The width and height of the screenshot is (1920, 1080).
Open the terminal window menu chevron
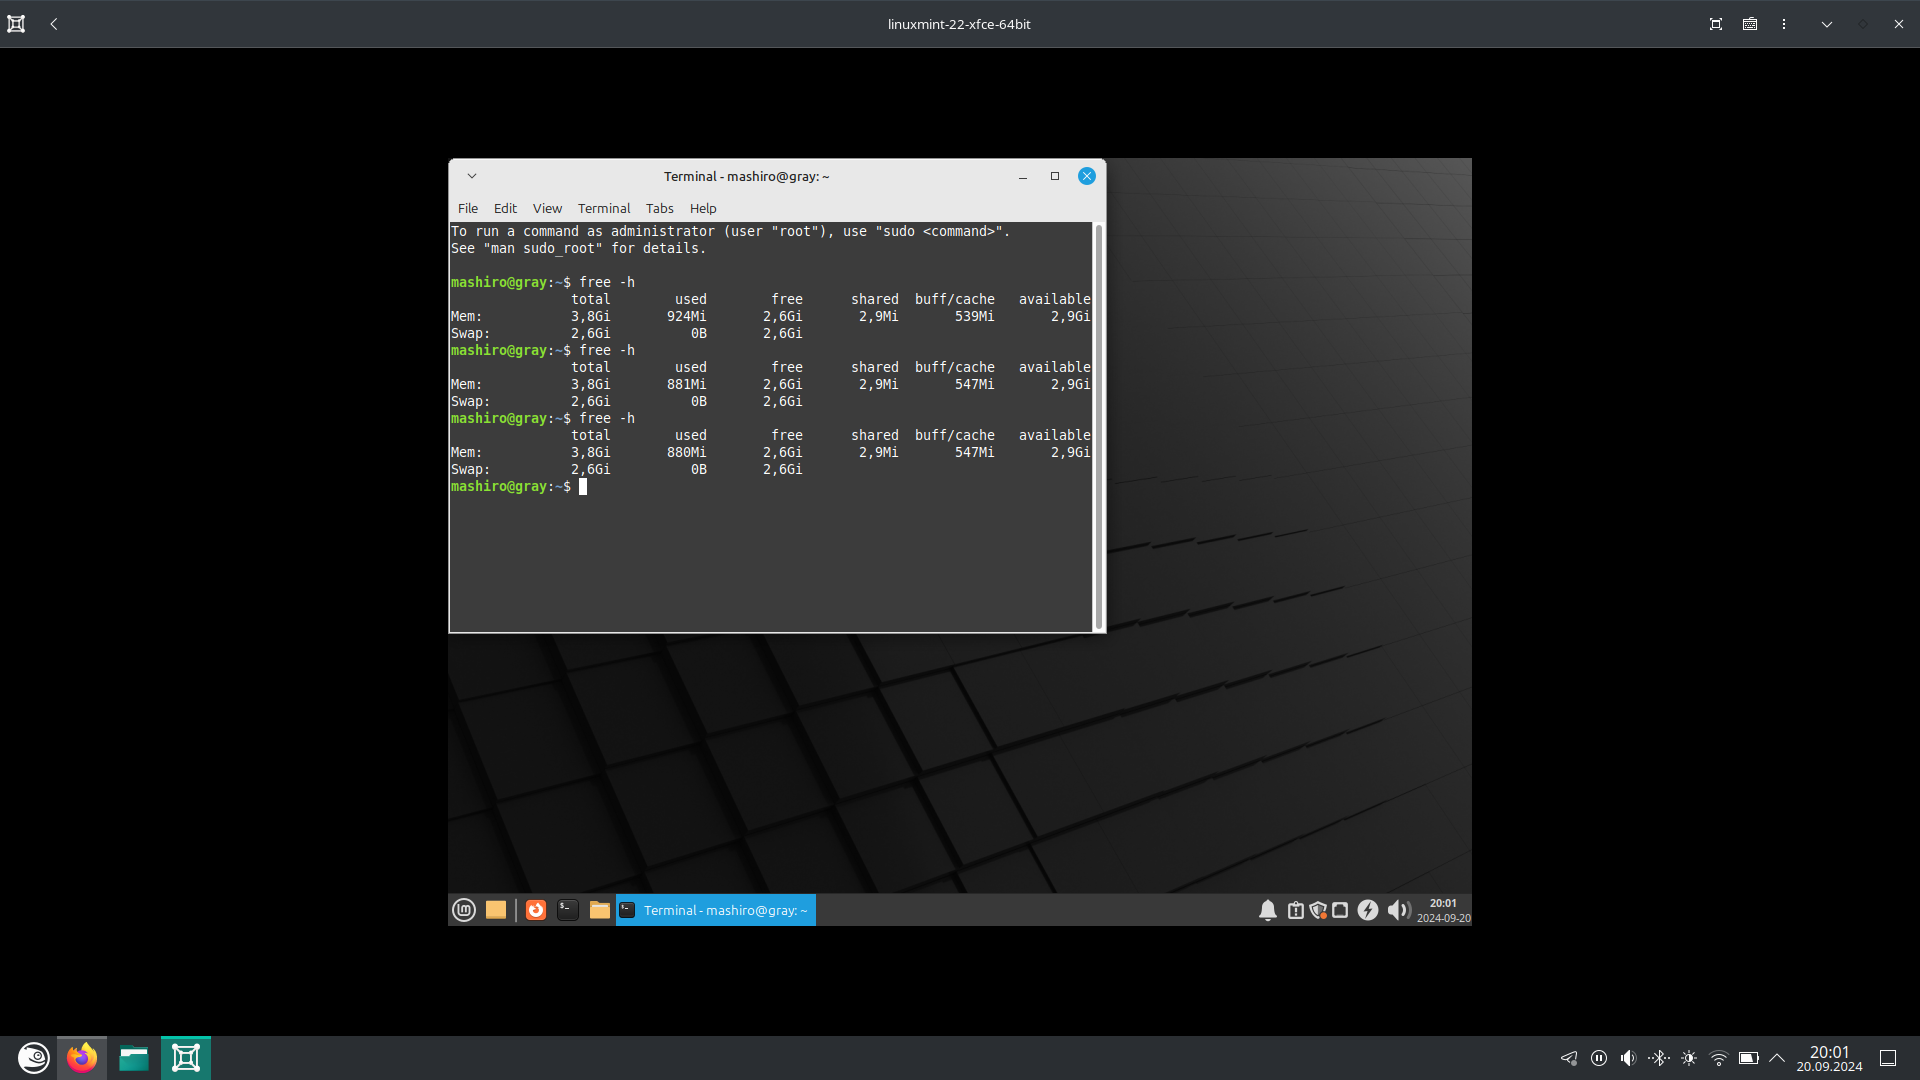tap(472, 176)
